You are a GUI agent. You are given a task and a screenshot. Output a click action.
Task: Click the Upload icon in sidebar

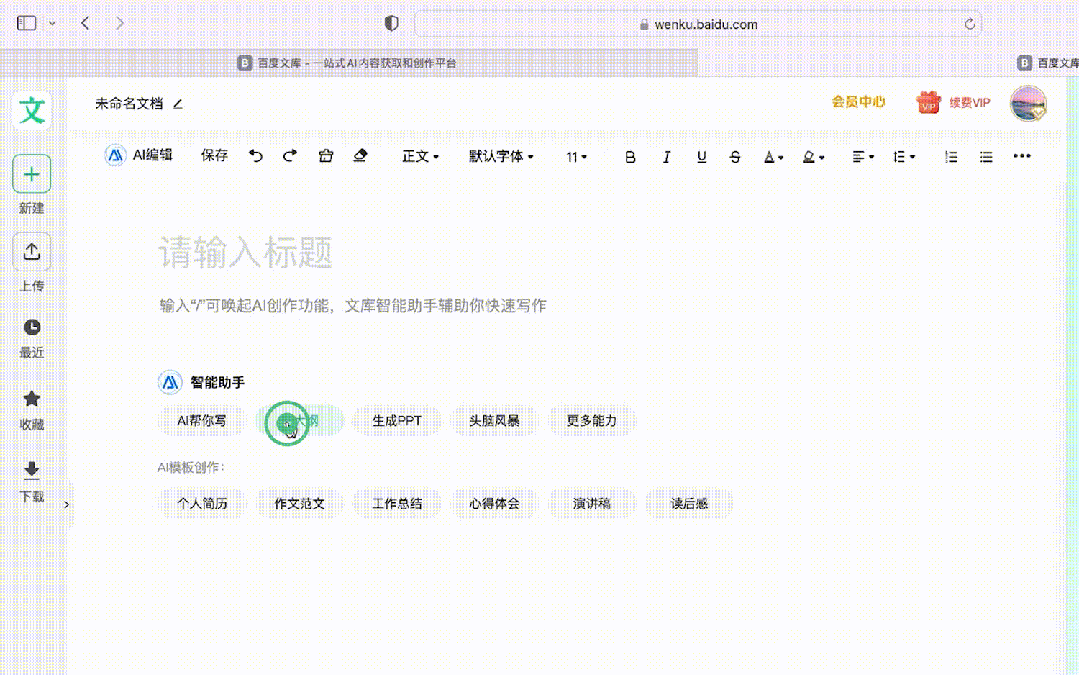click(x=32, y=252)
